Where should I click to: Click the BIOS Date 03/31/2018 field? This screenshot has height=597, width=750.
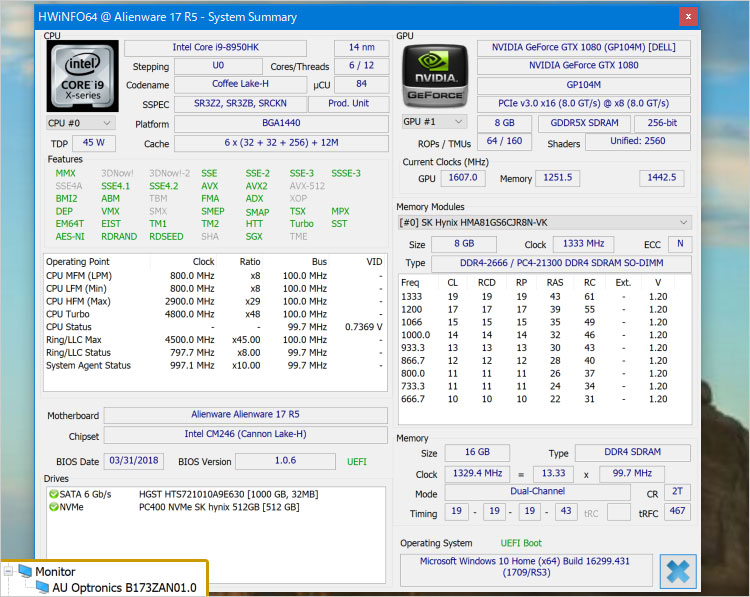click(x=134, y=461)
